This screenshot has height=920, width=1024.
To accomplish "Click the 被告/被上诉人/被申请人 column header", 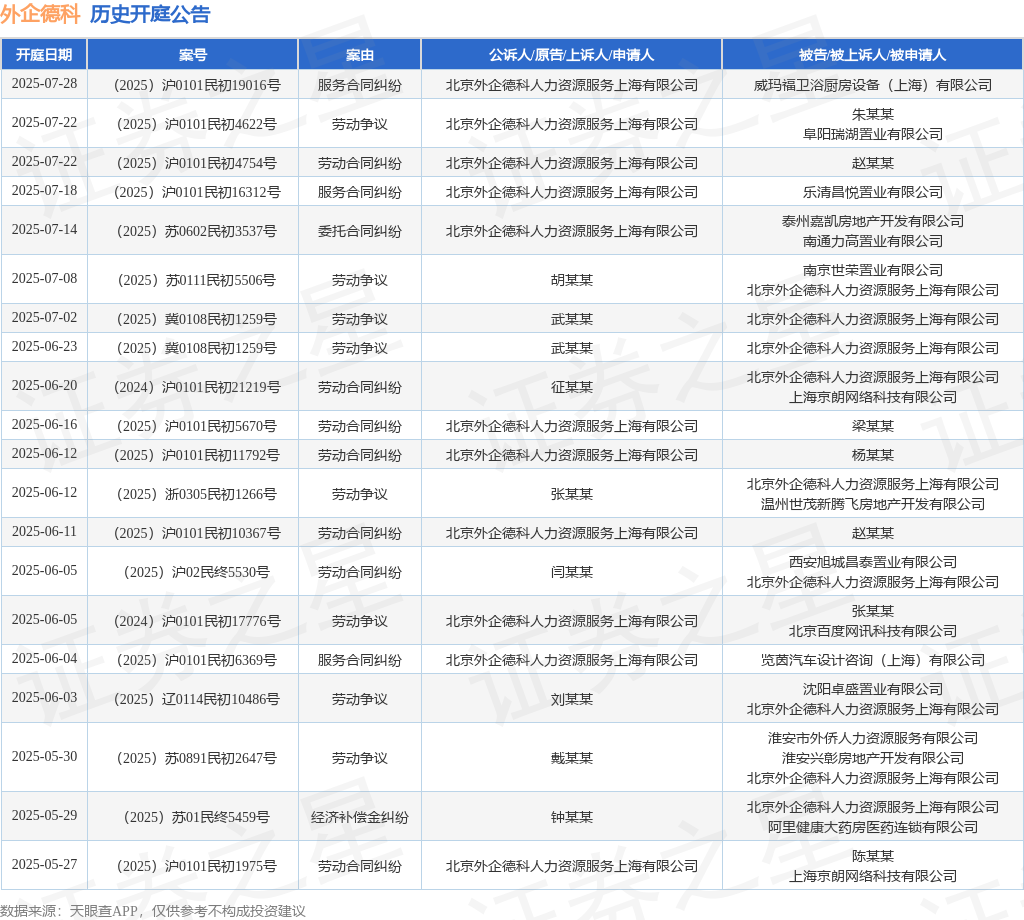I will click(x=872, y=55).
